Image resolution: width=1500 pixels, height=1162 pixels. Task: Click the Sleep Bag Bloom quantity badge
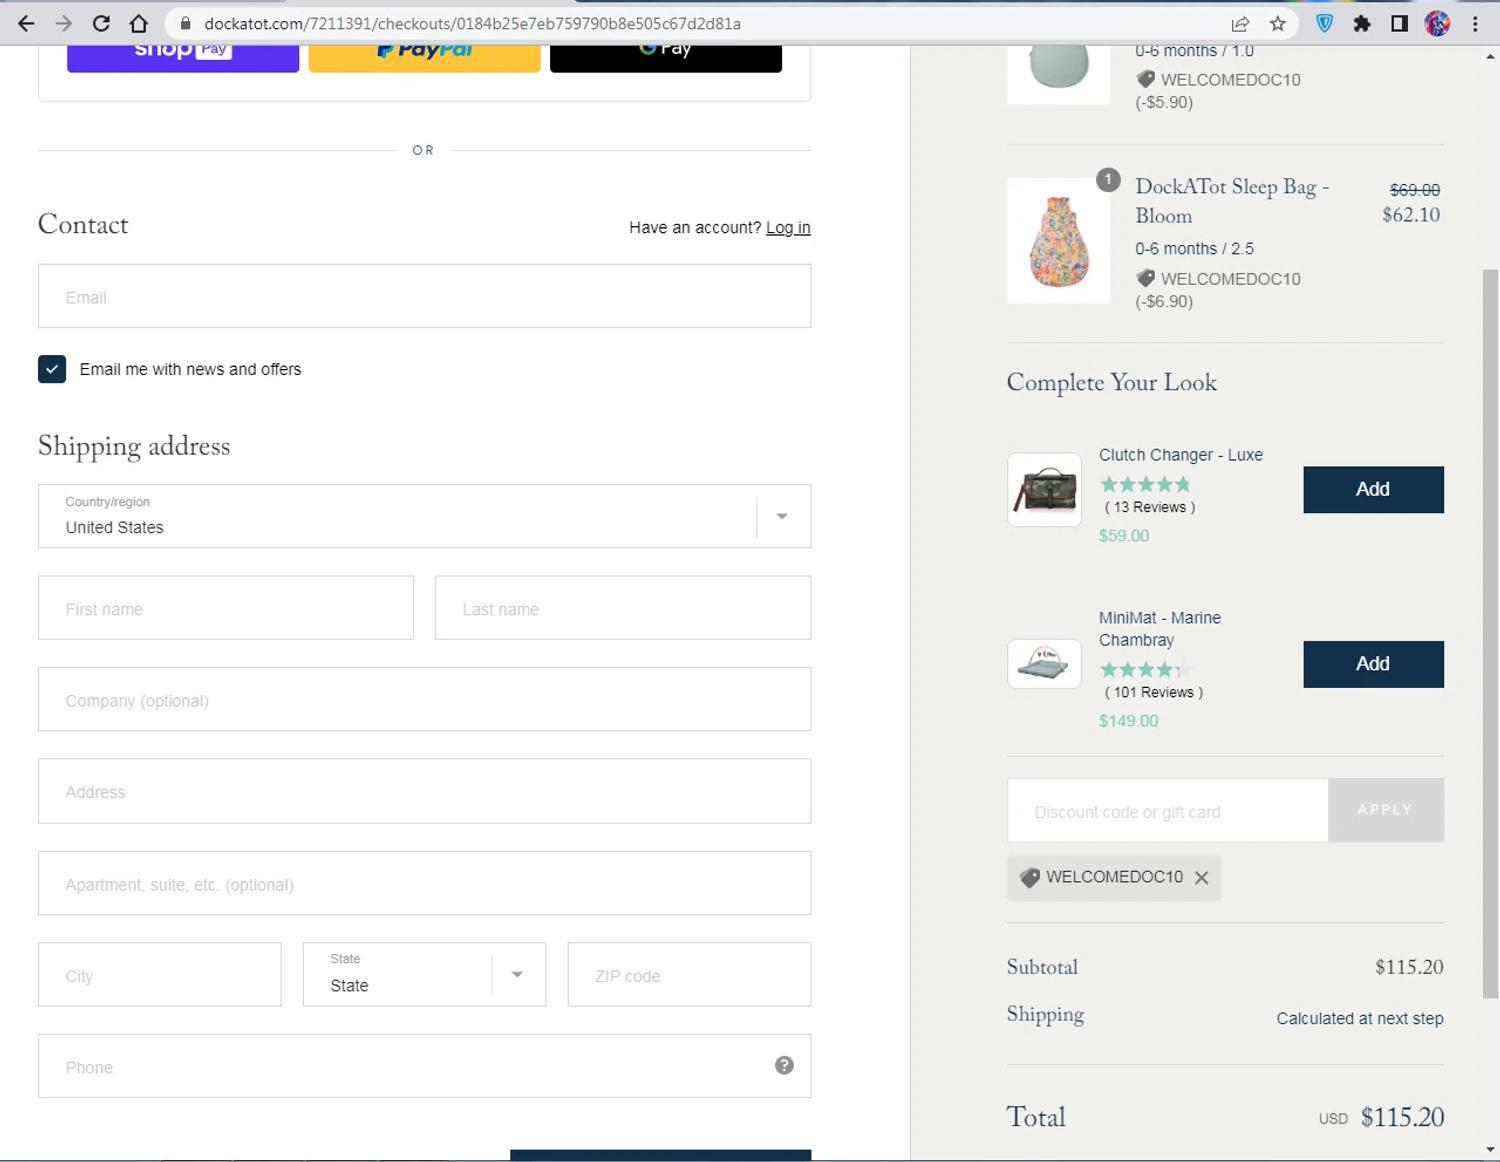click(x=1107, y=180)
